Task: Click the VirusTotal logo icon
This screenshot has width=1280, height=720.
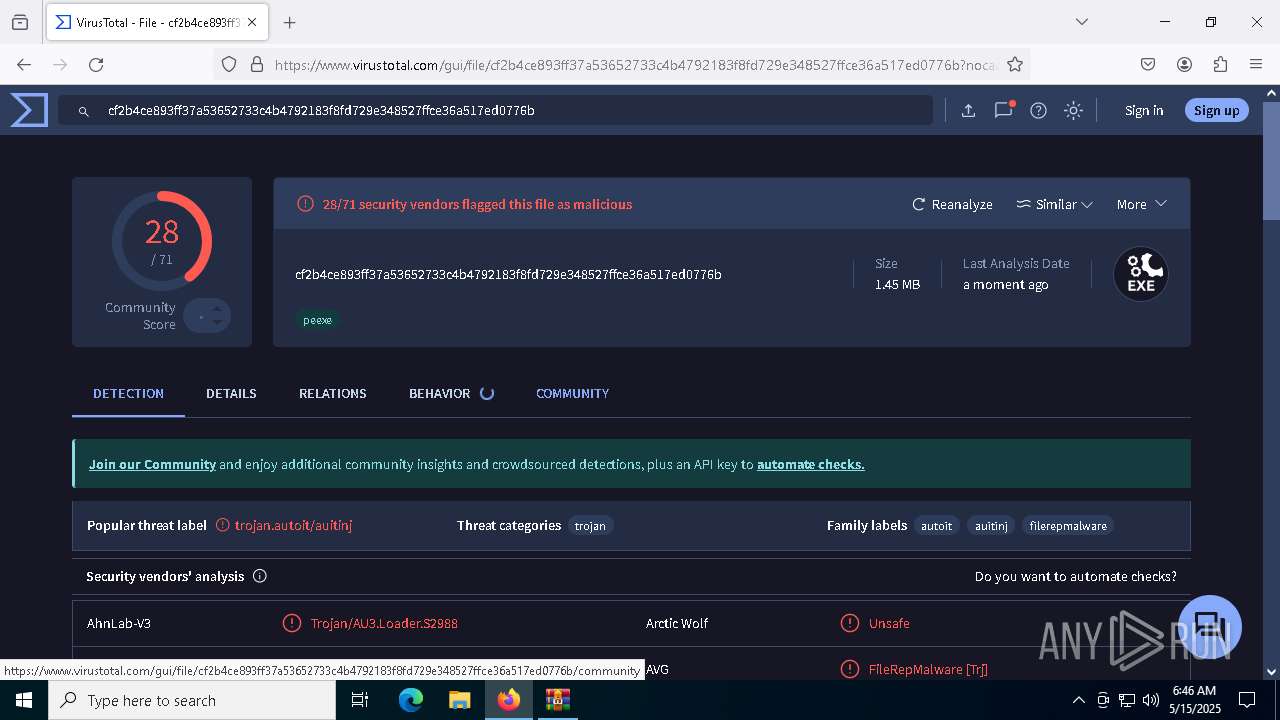Action: 29,110
